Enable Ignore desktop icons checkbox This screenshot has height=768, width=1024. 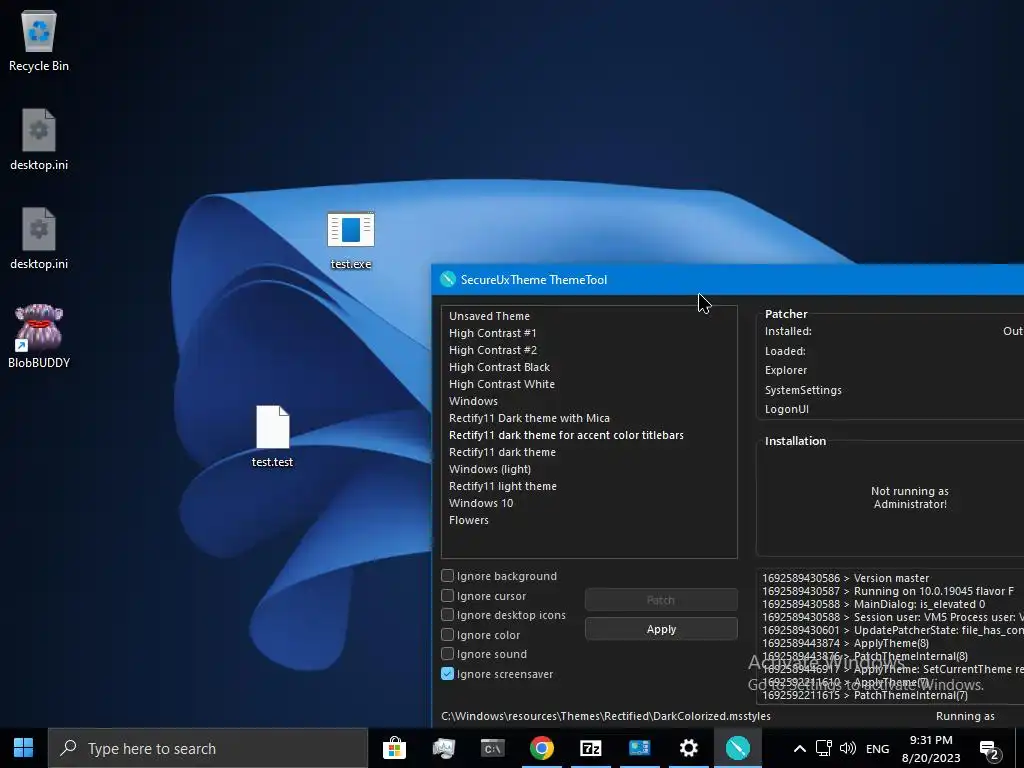447,615
